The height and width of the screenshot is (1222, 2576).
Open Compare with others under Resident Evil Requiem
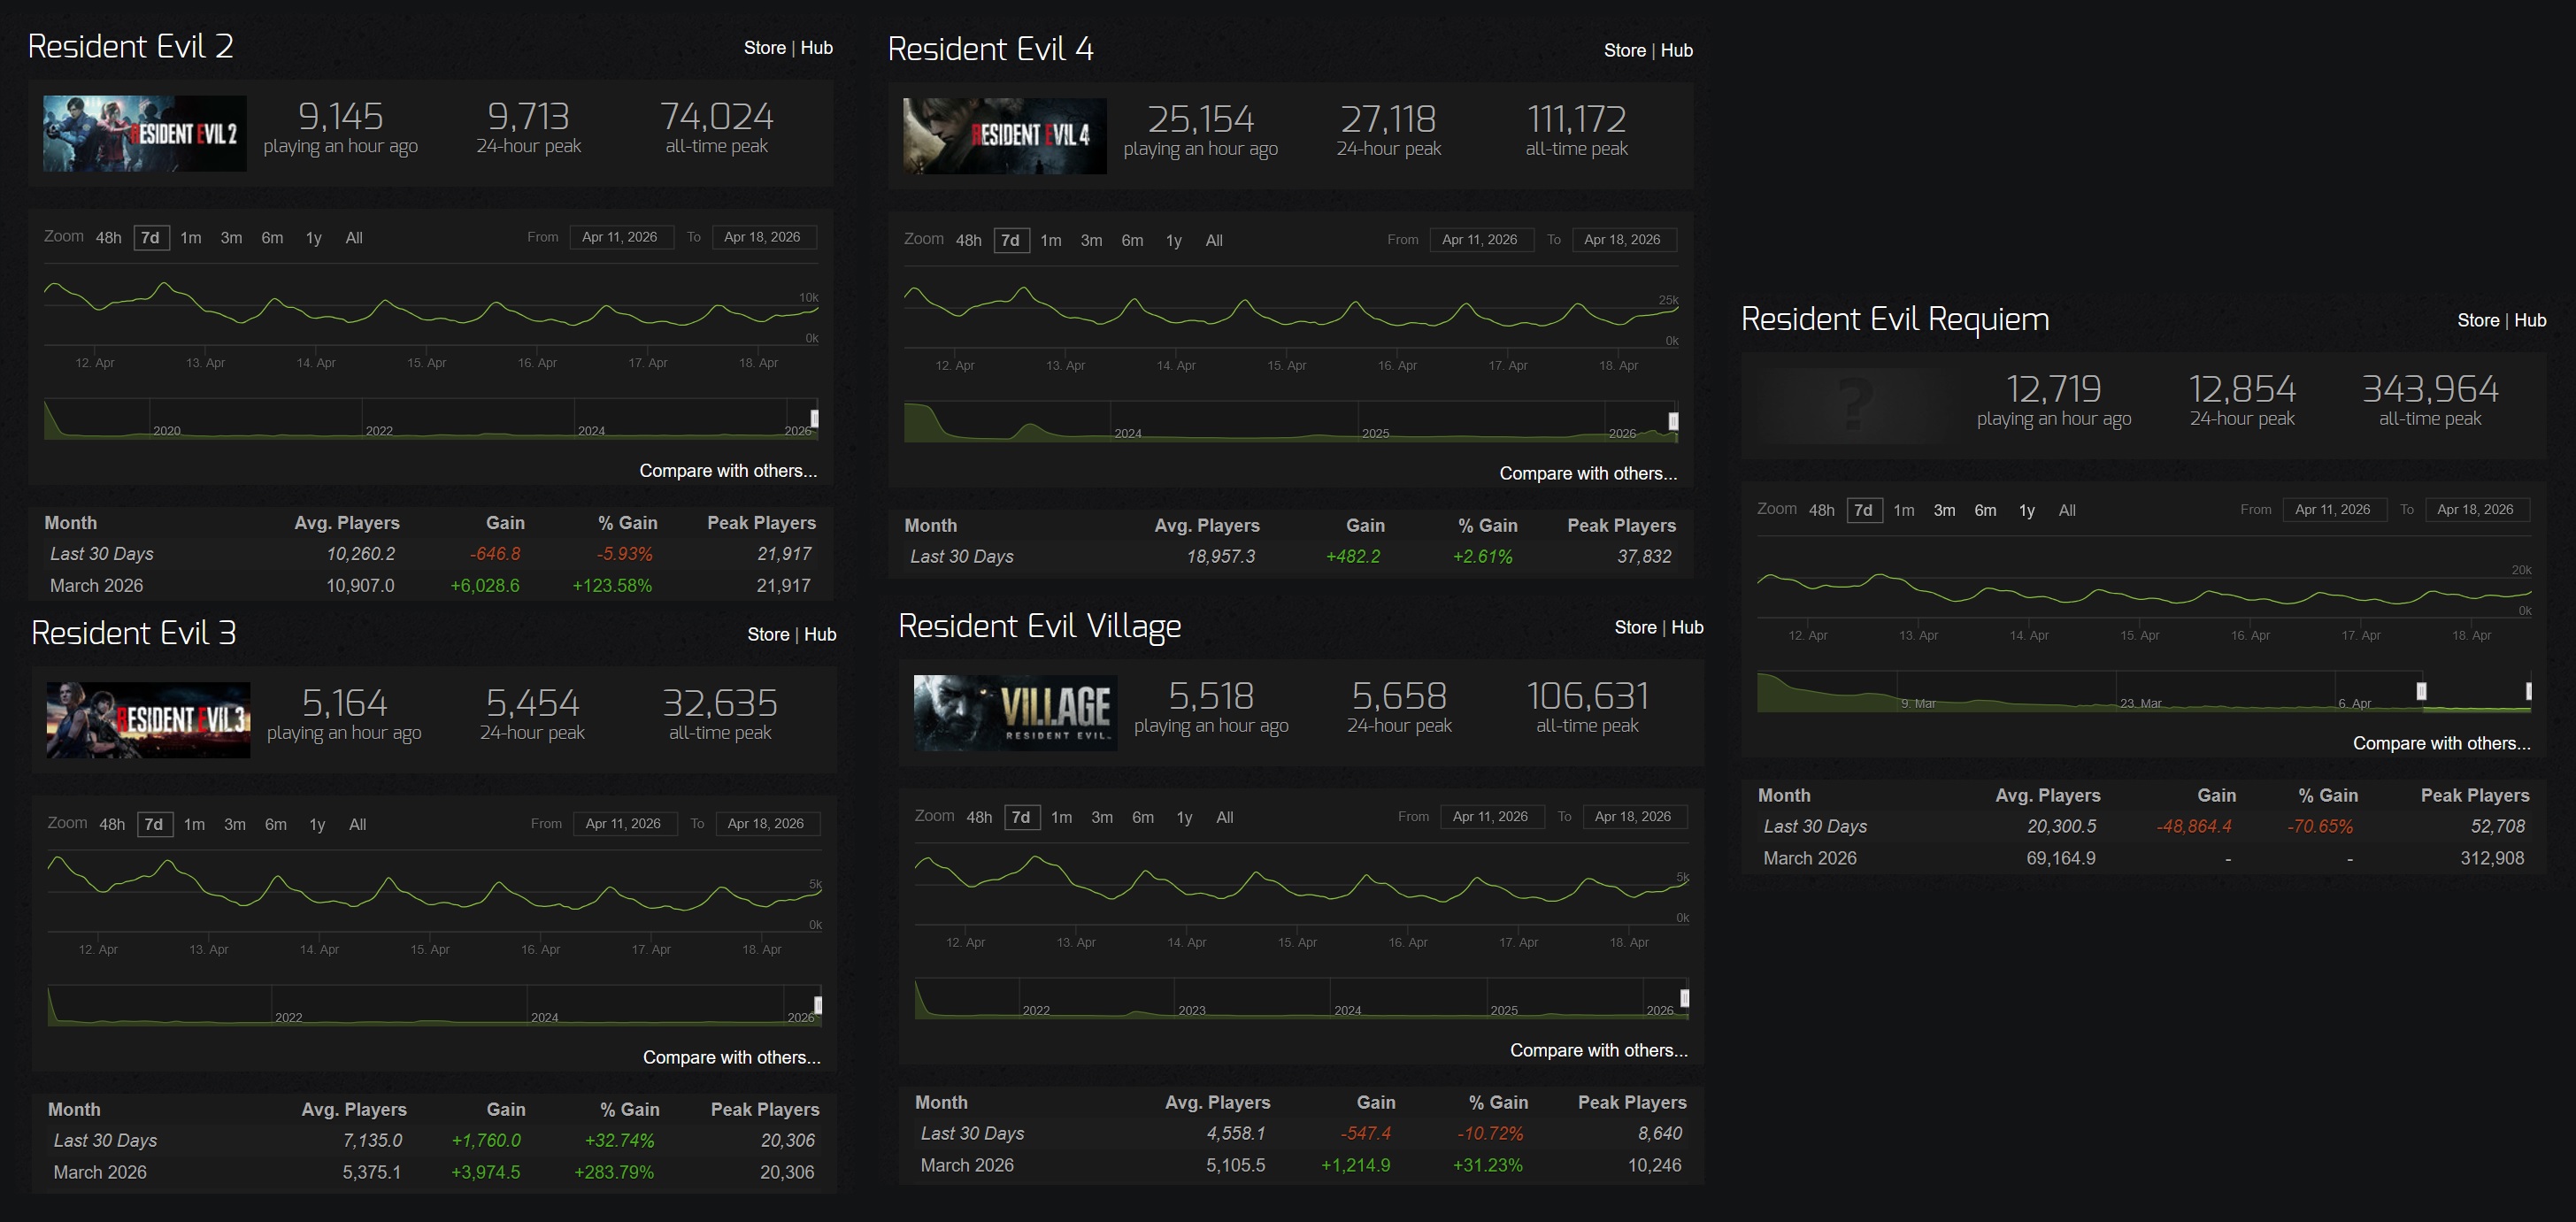coord(2440,743)
